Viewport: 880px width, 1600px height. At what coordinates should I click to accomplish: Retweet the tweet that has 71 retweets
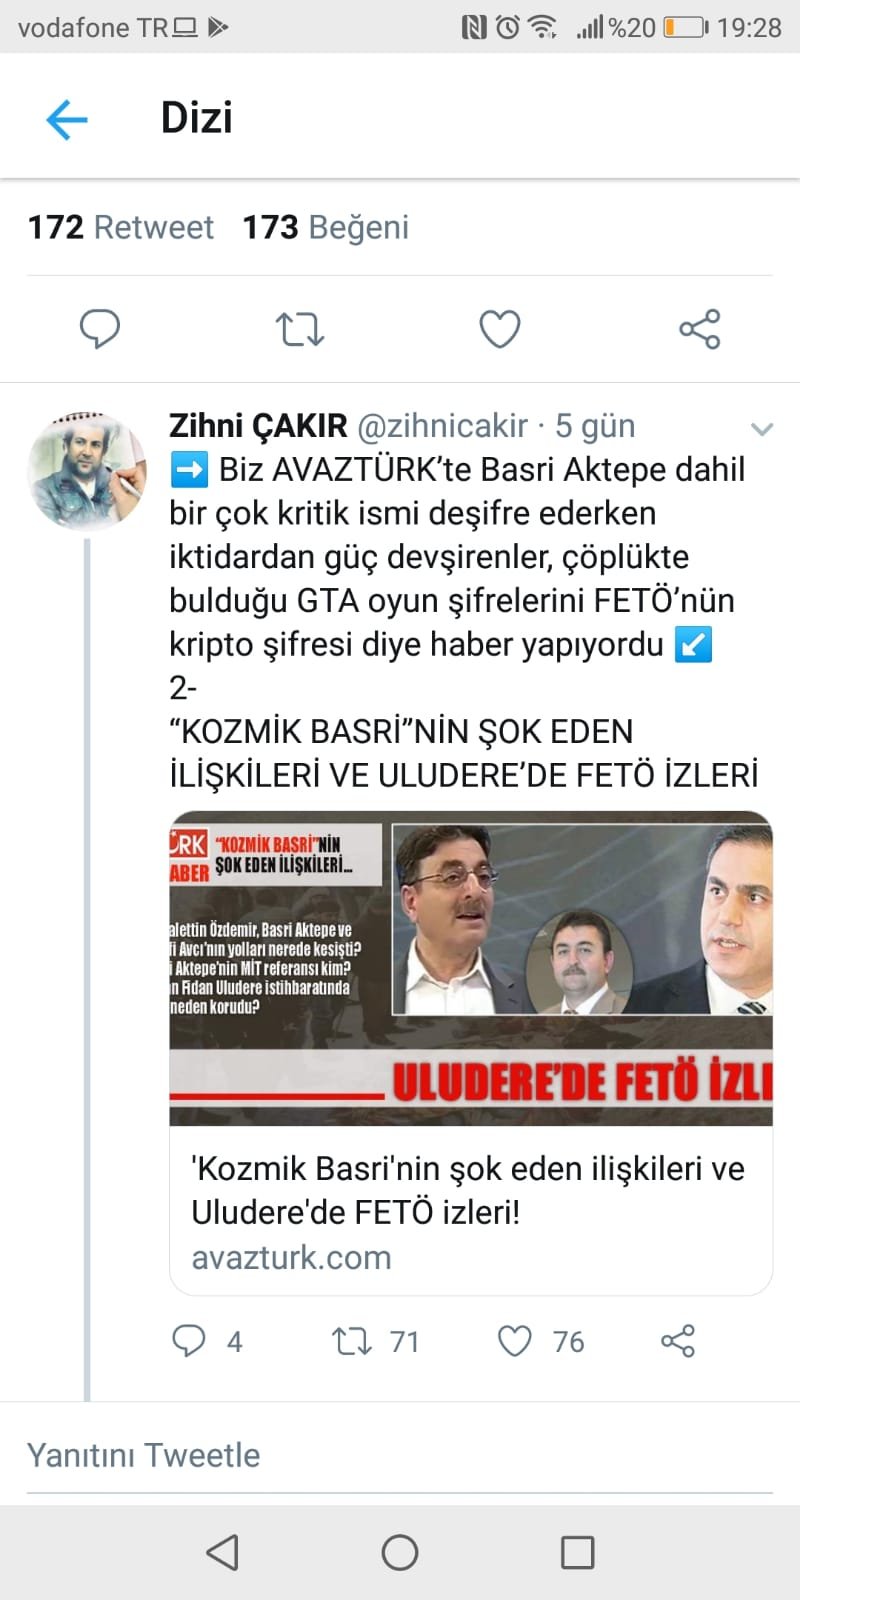click(x=351, y=1340)
